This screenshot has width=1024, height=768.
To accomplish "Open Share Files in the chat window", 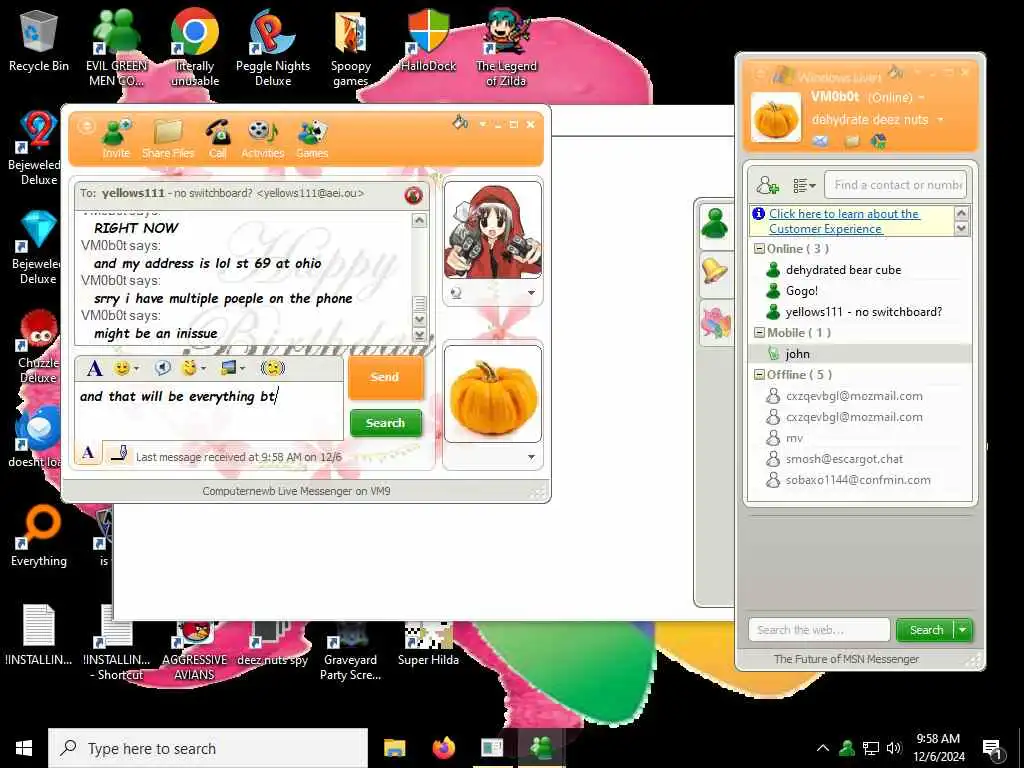I will (x=168, y=138).
